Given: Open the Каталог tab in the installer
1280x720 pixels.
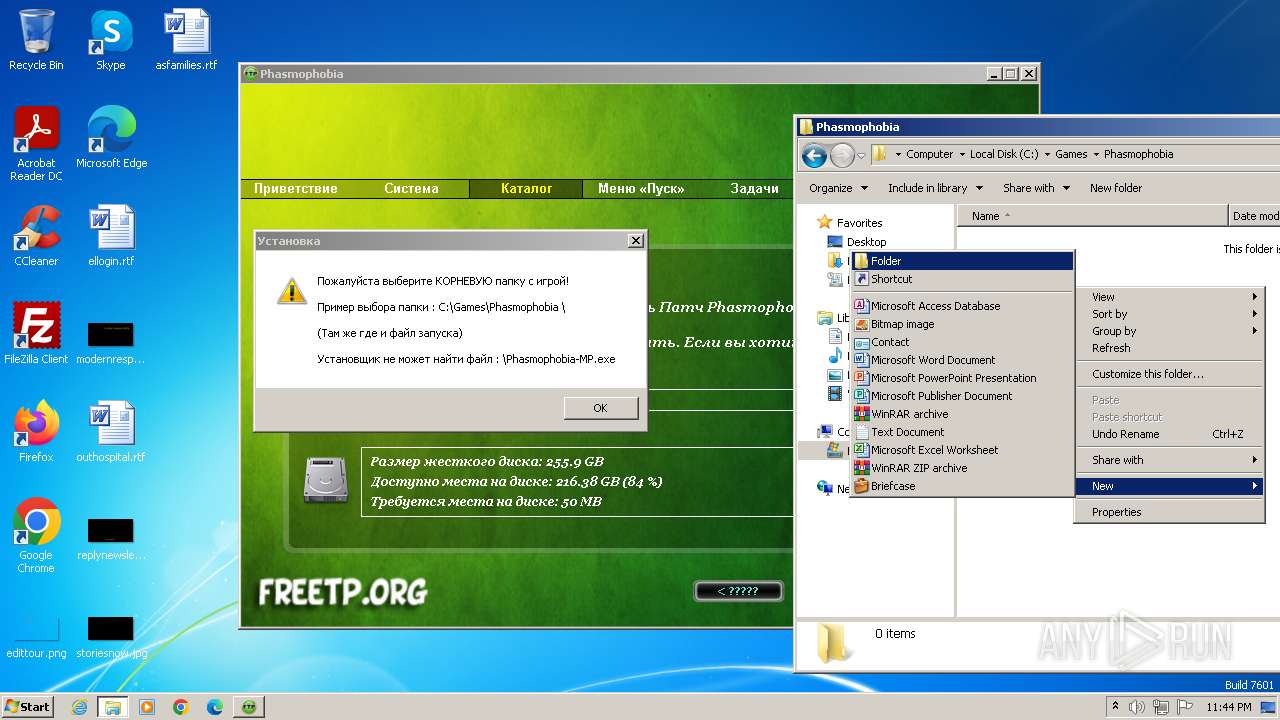Looking at the screenshot, I should pos(526,188).
